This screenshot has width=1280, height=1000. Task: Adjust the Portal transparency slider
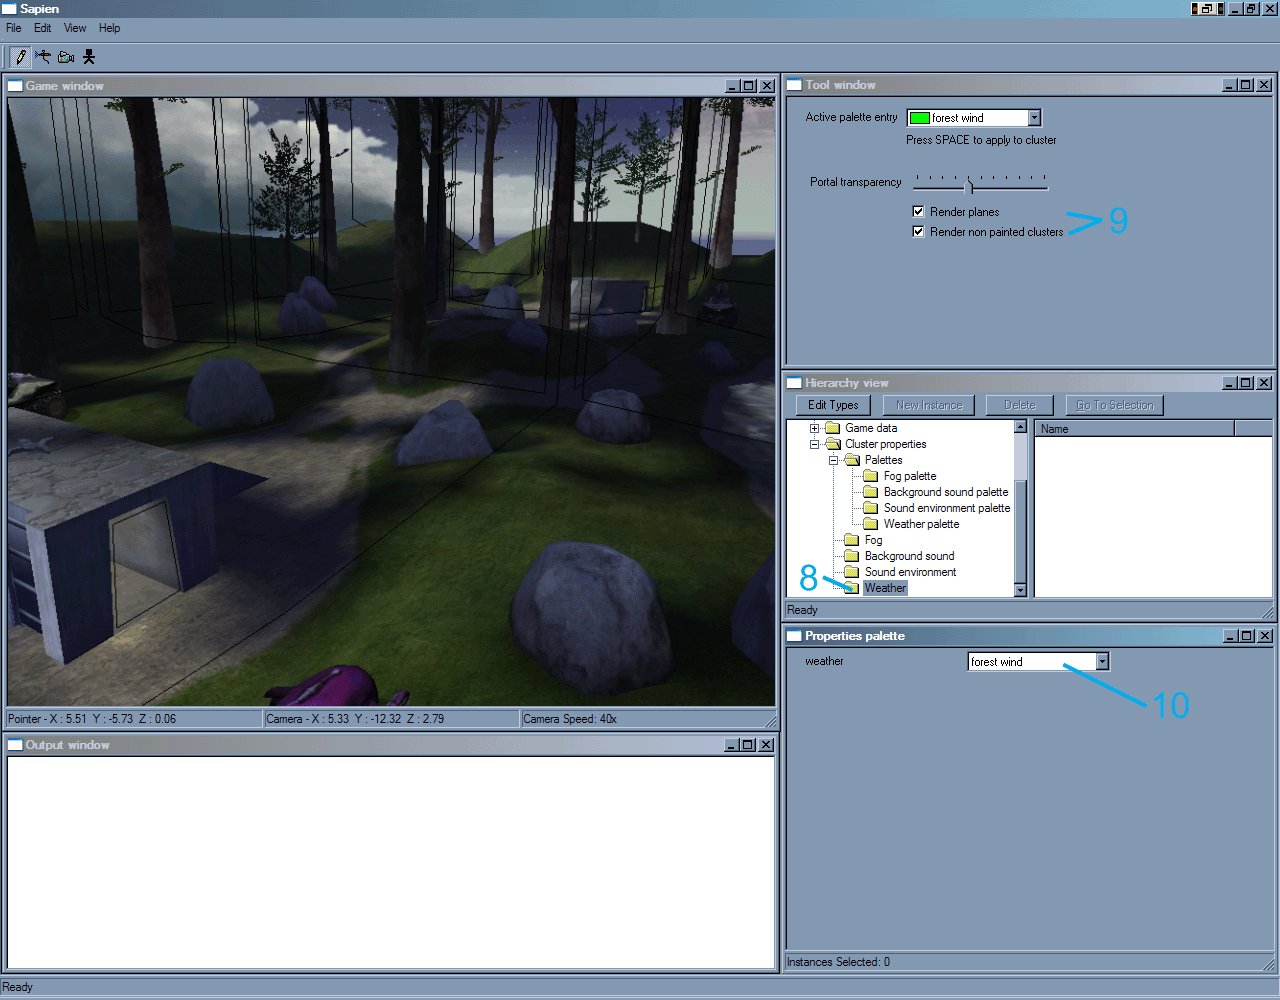pyautogui.click(x=969, y=185)
